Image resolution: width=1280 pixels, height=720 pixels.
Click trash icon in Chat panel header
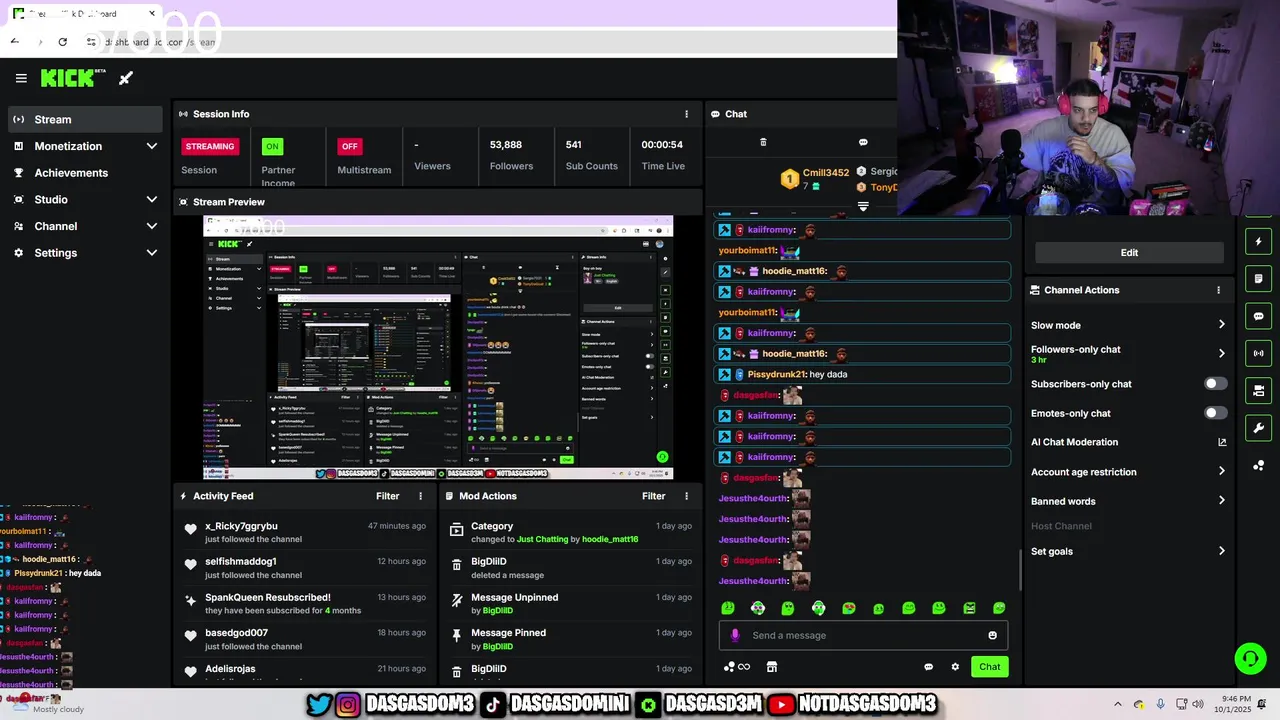(x=763, y=142)
